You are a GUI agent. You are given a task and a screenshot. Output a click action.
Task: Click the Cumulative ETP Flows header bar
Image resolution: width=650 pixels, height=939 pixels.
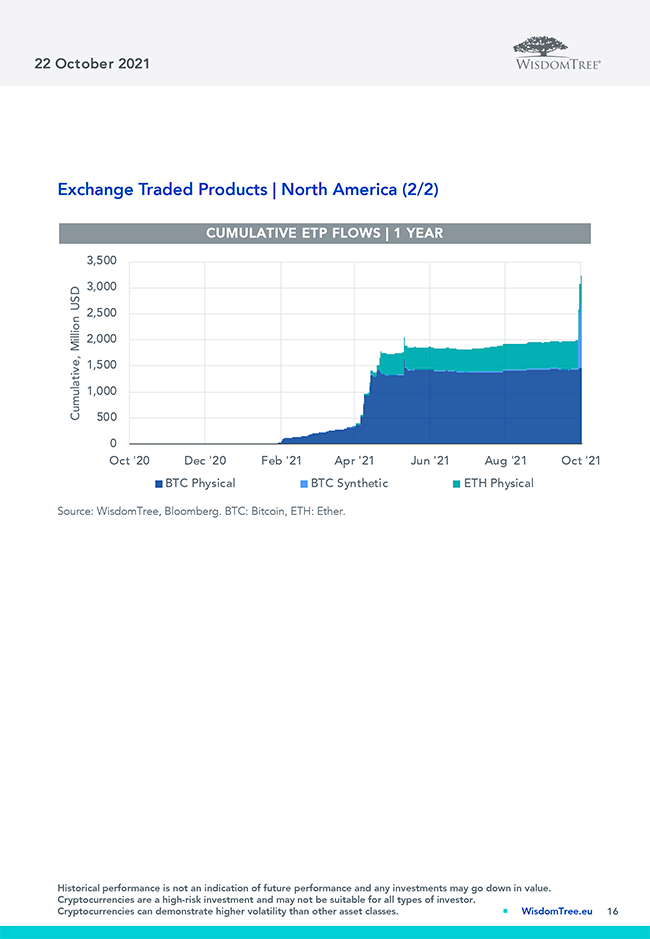(324, 233)
